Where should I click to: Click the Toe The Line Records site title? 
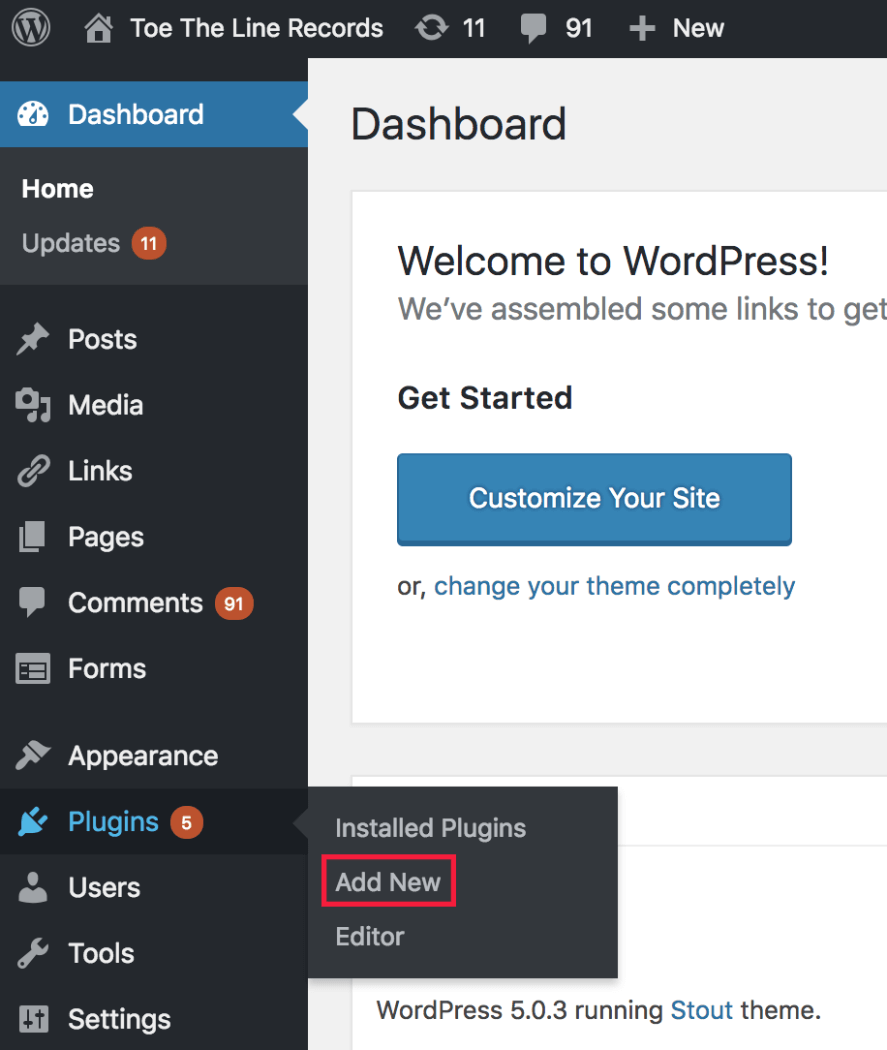click(x=256, y=28)
